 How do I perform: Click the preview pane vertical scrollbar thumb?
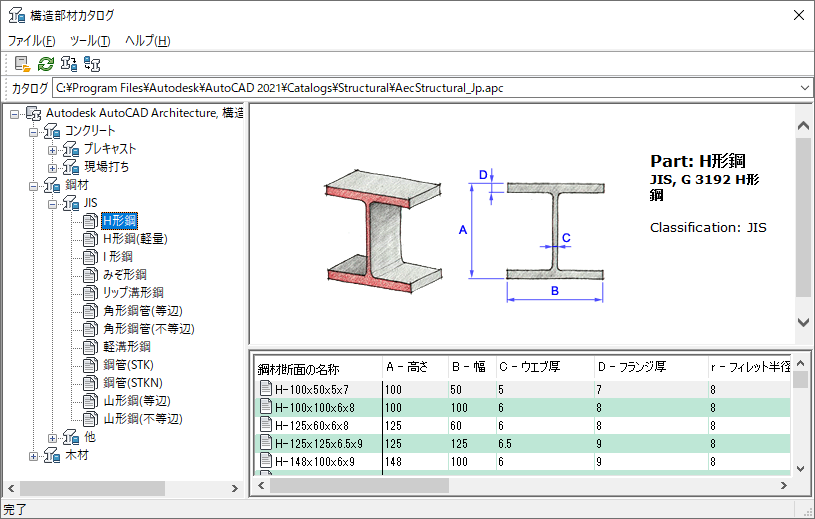[x=803, y=218]
